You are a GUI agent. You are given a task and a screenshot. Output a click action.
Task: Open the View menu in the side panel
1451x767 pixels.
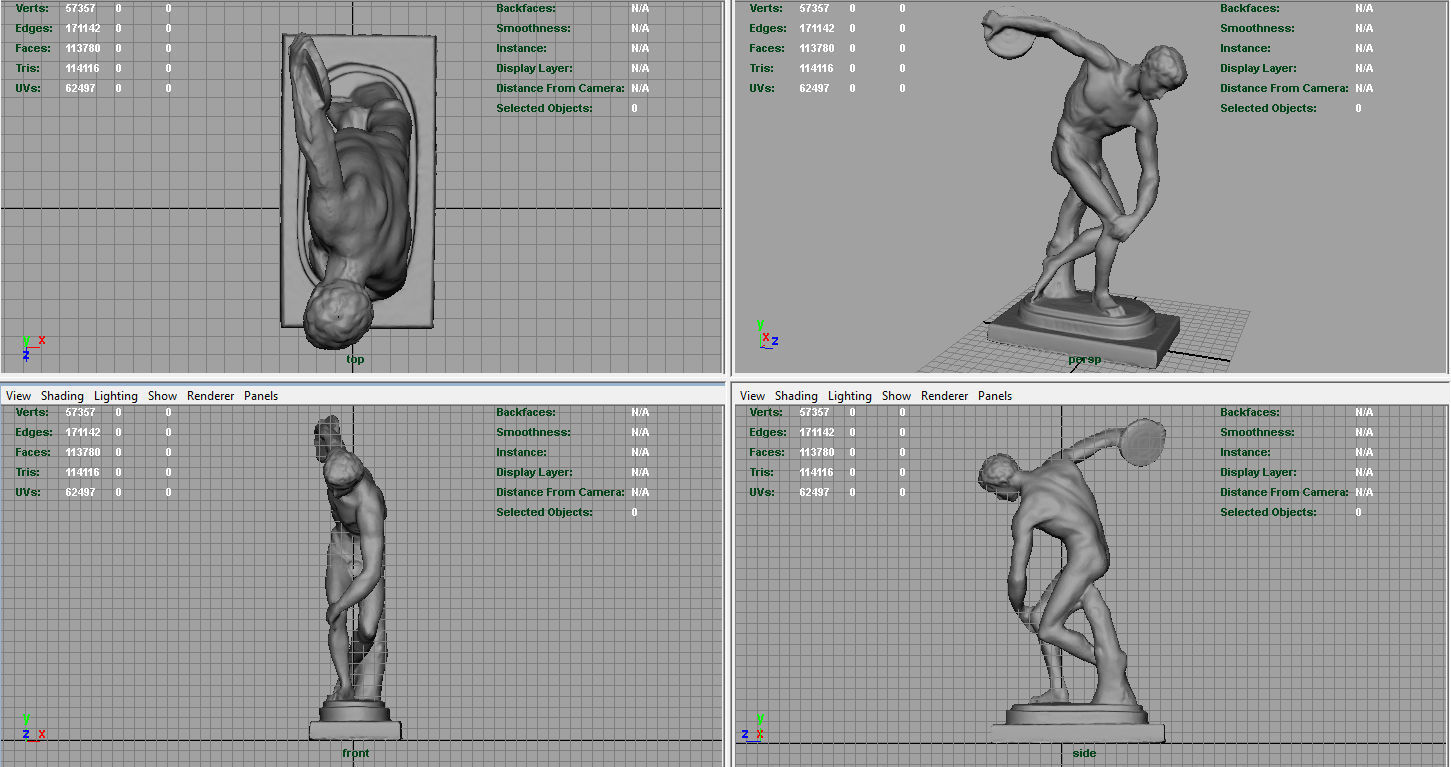pos(752,396)
